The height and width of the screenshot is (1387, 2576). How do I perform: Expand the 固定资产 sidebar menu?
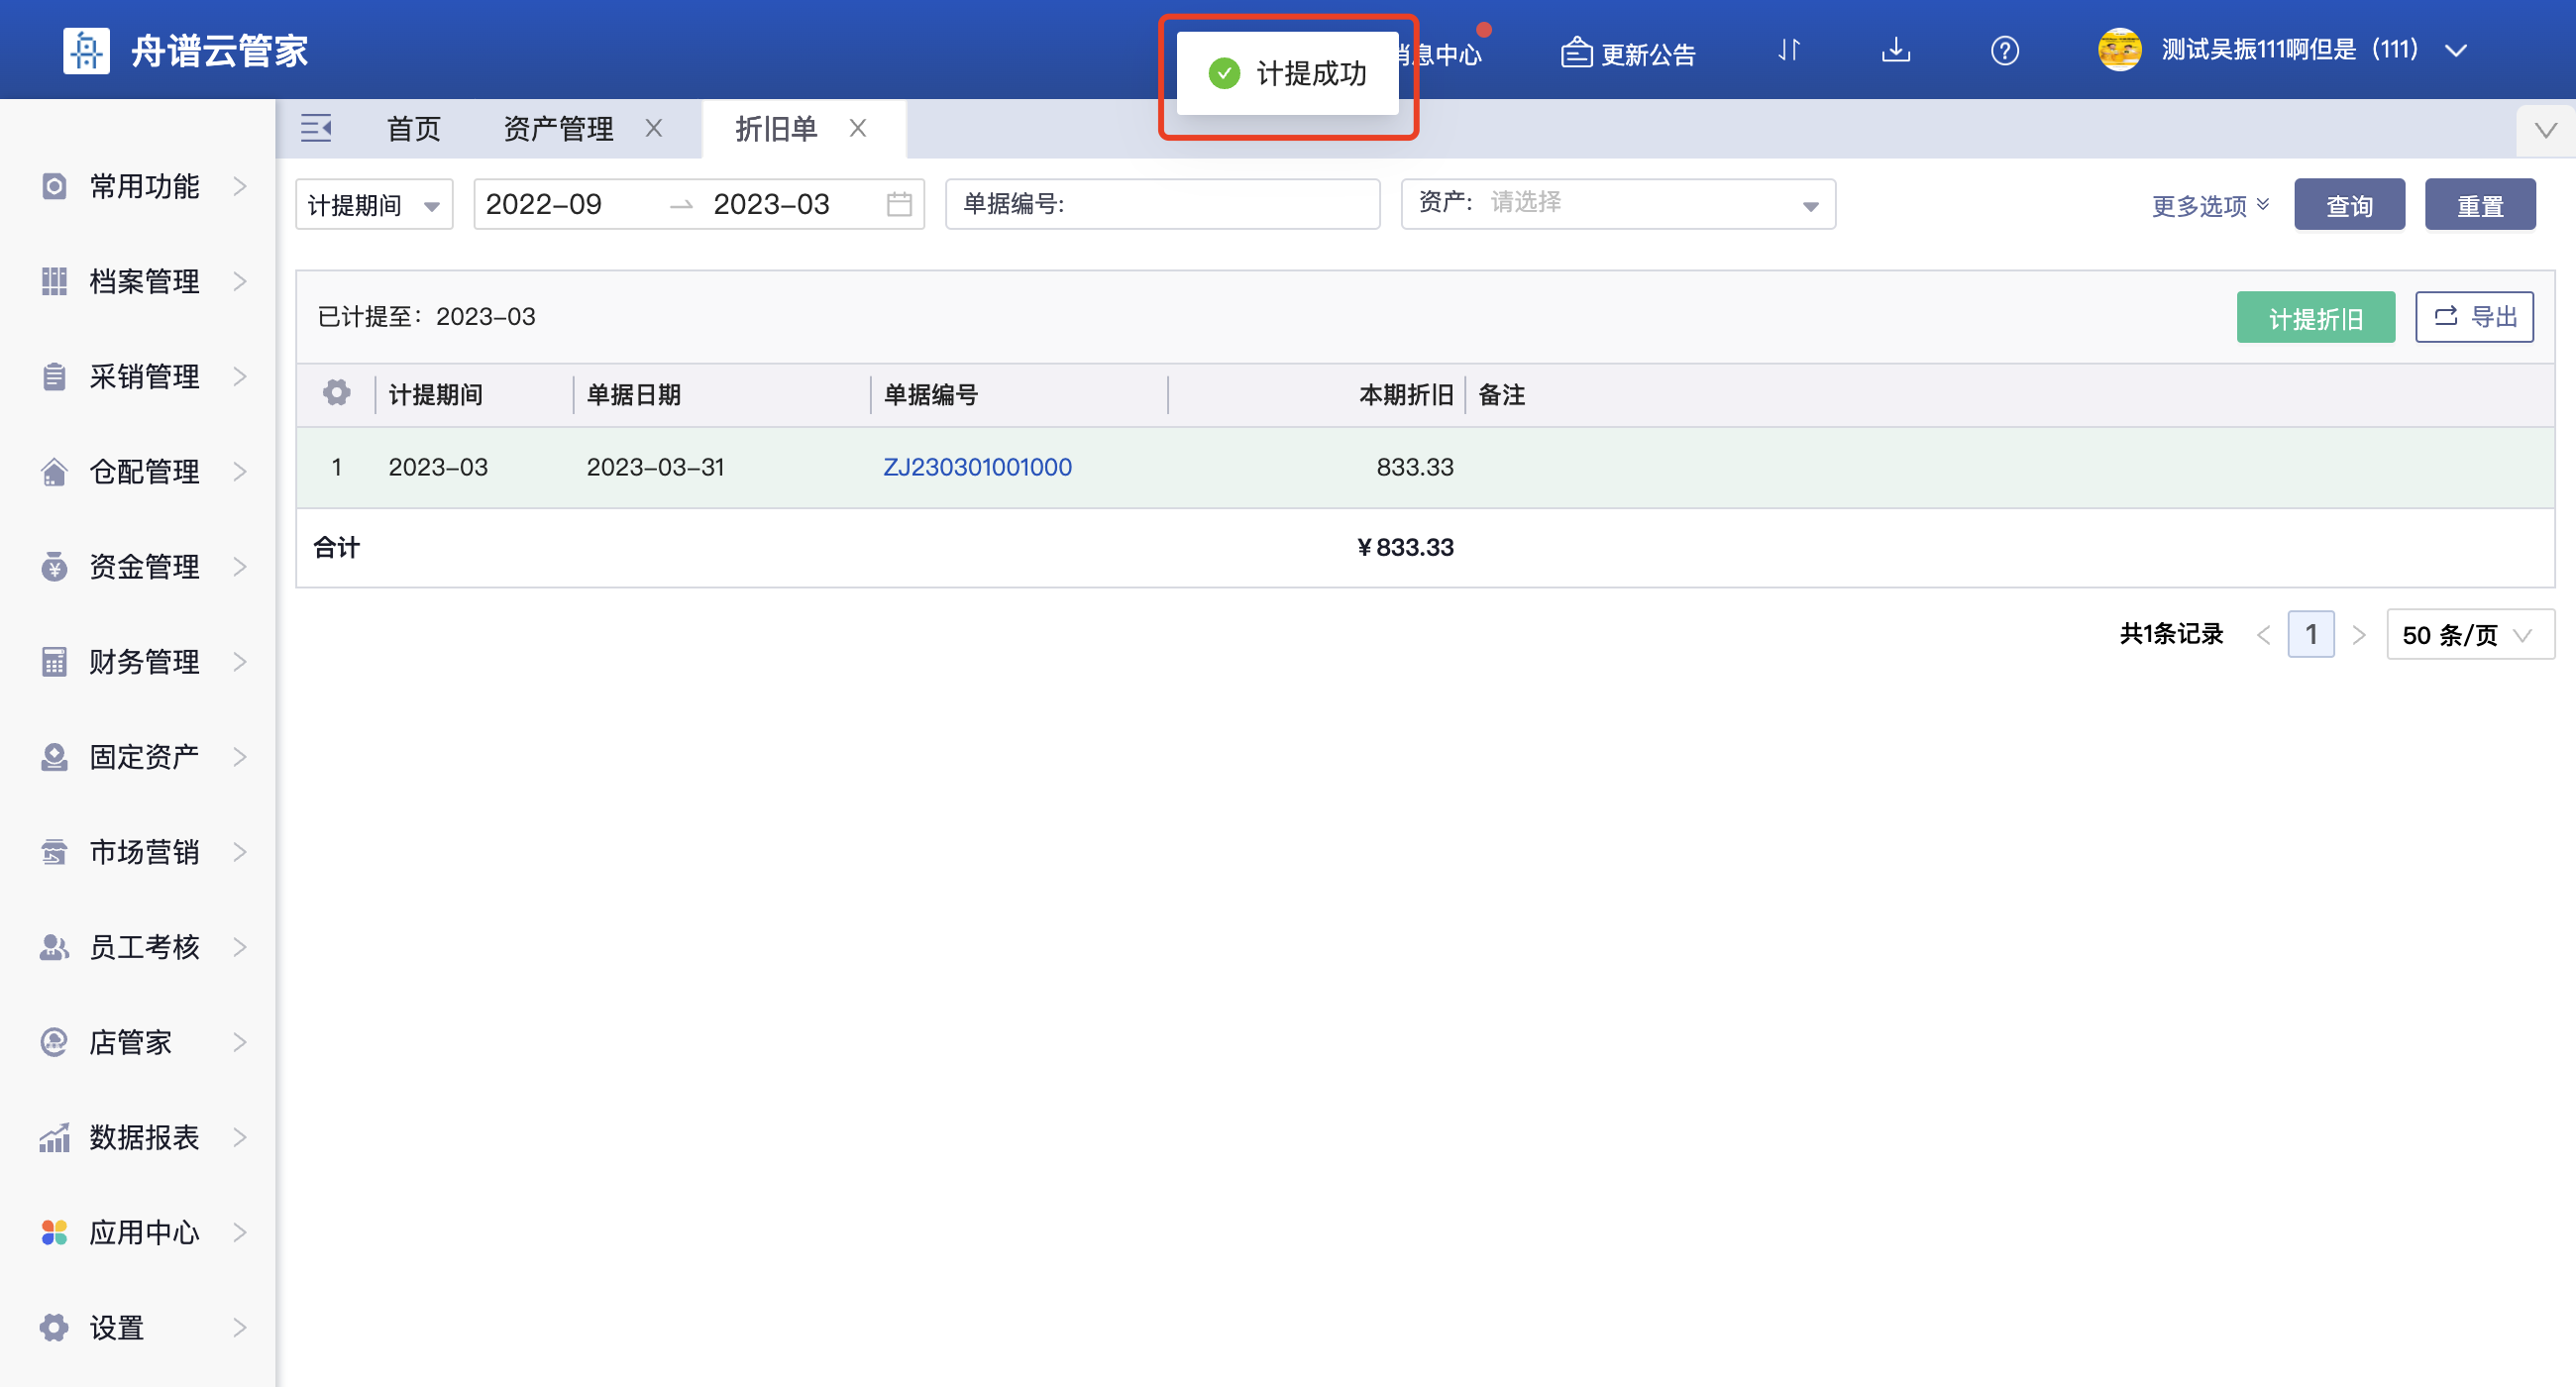(x=143, y=757)
